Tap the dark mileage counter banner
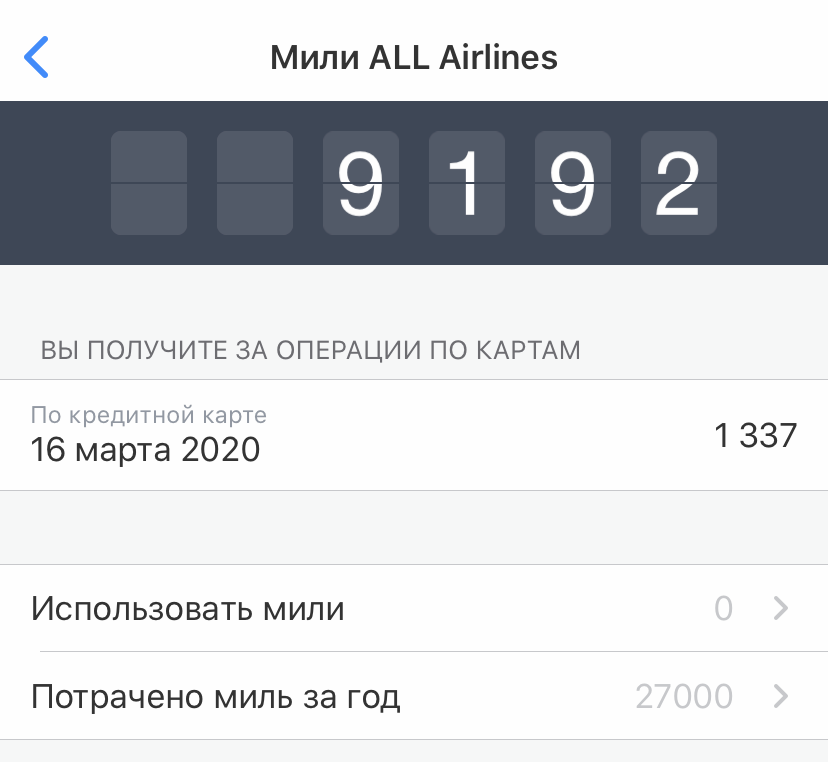 coord(414,182)
